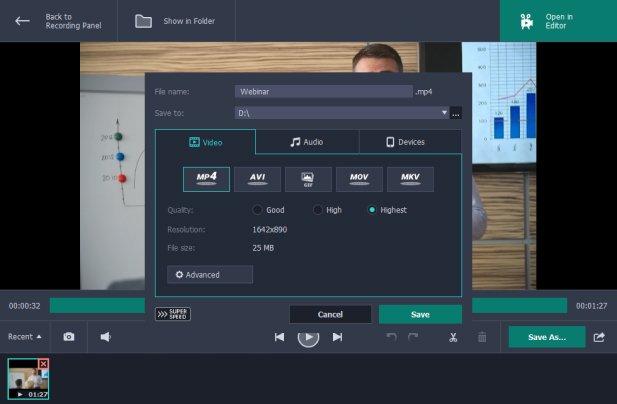Cut the clip with scissors icon
This screenshot has height=404, width=617.
453,337
